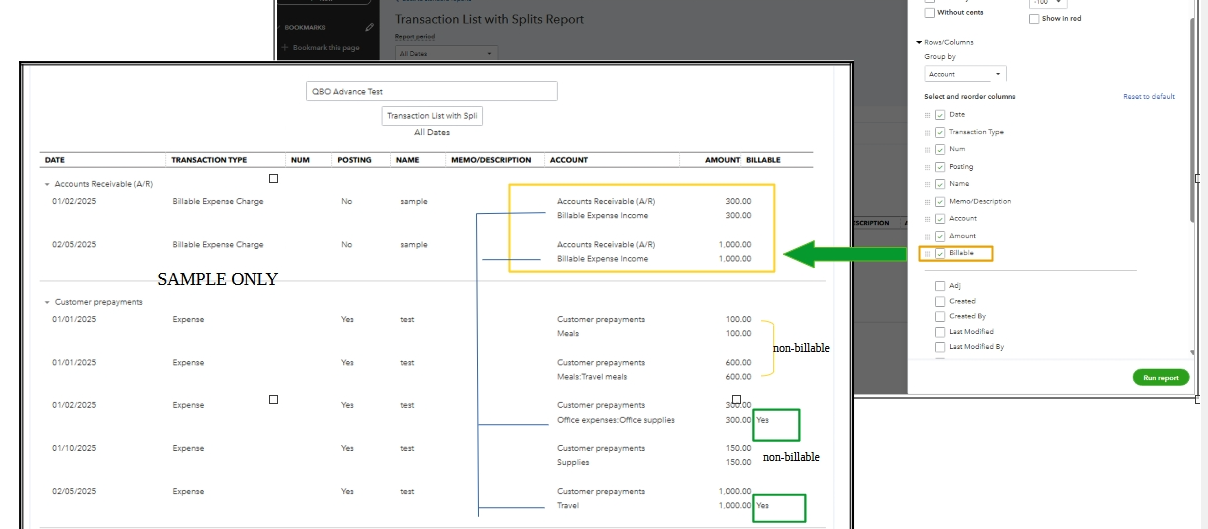Click the drag handle next to Date column
Image resolution: width=1208 pixels, height=529 pixels.
coord(927,115)
